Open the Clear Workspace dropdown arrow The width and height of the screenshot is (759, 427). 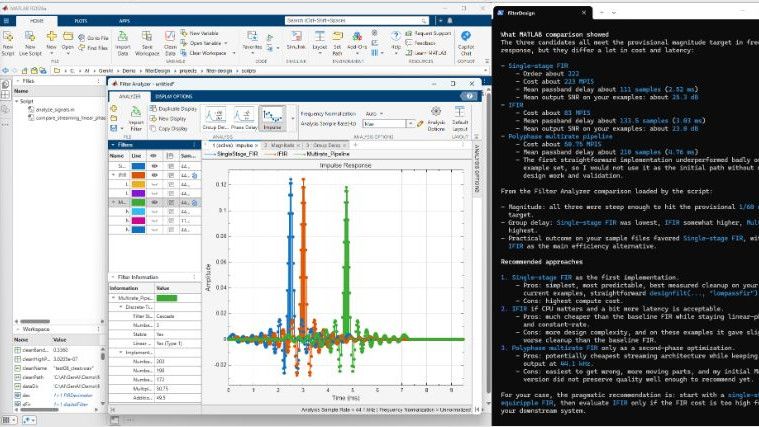pos(234,53)
